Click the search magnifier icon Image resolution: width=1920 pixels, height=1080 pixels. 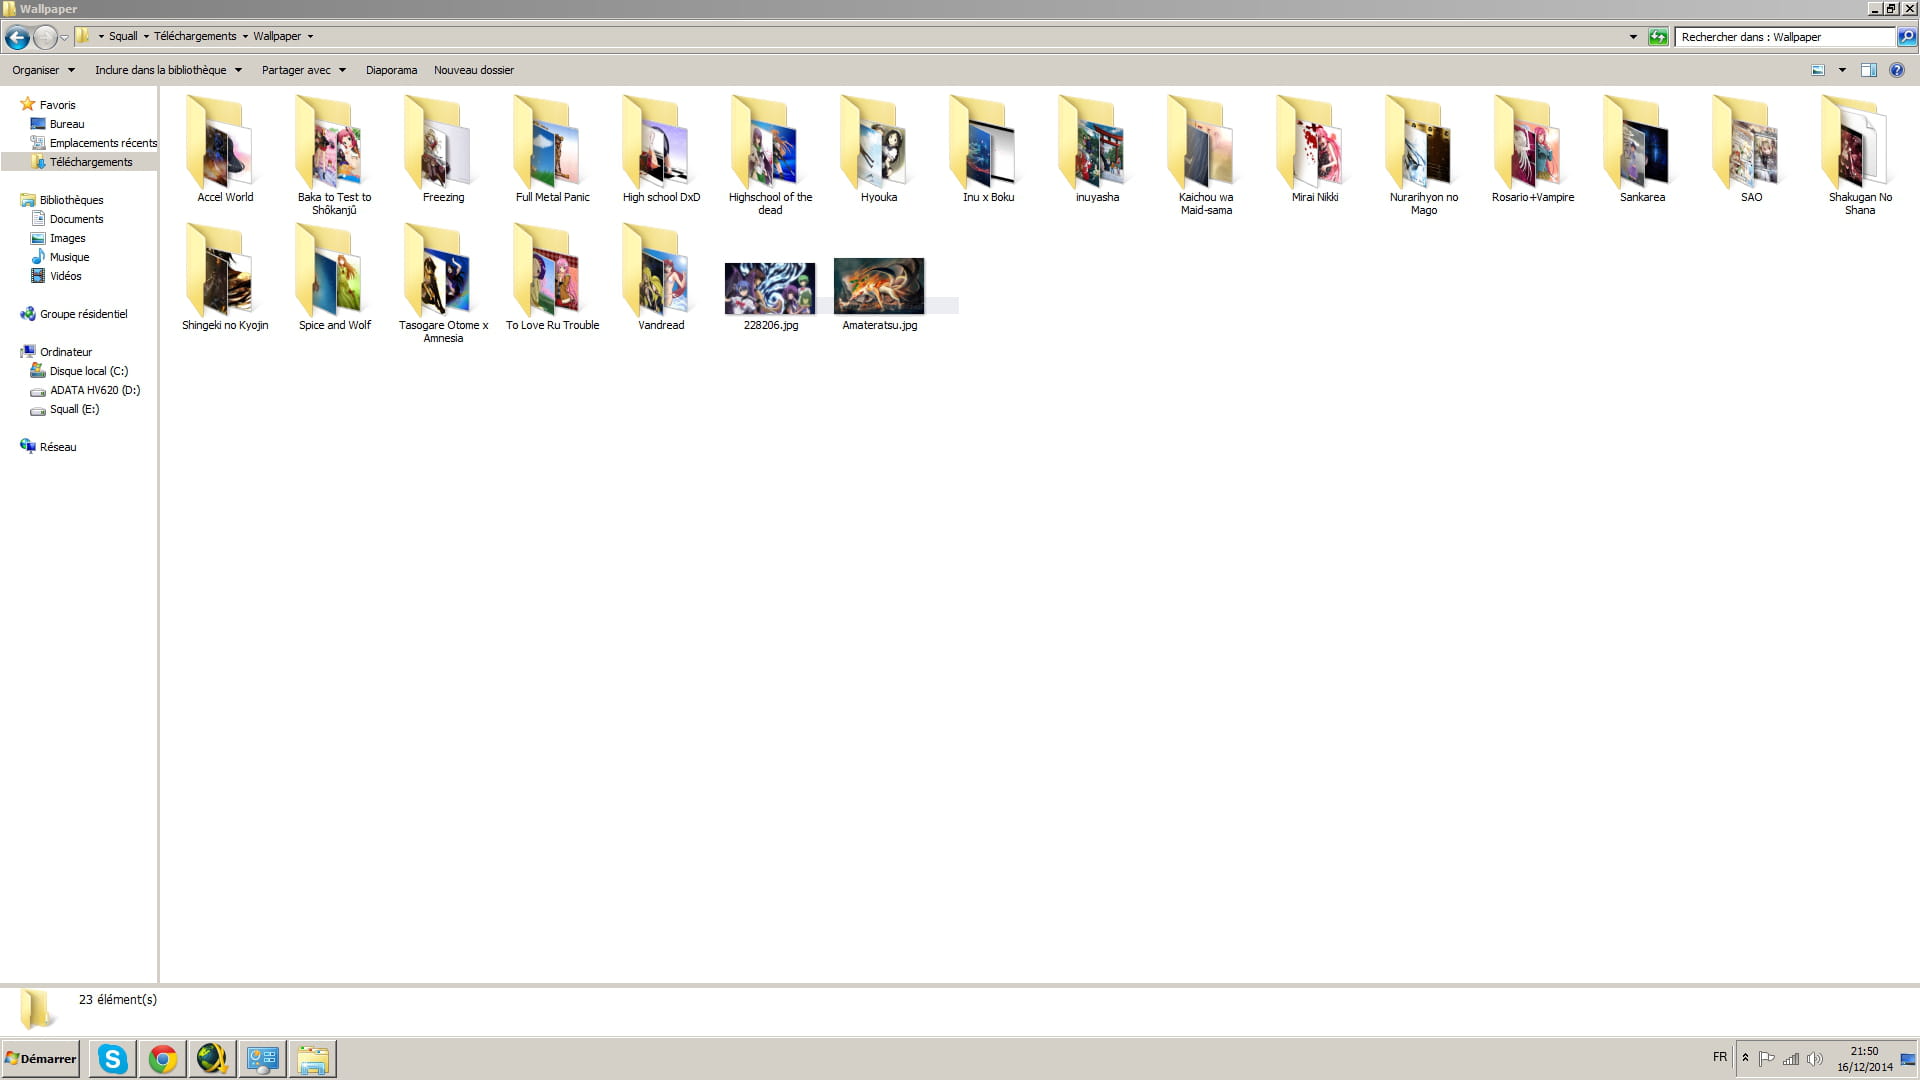pyautogui.click(x=1907, y=37)
